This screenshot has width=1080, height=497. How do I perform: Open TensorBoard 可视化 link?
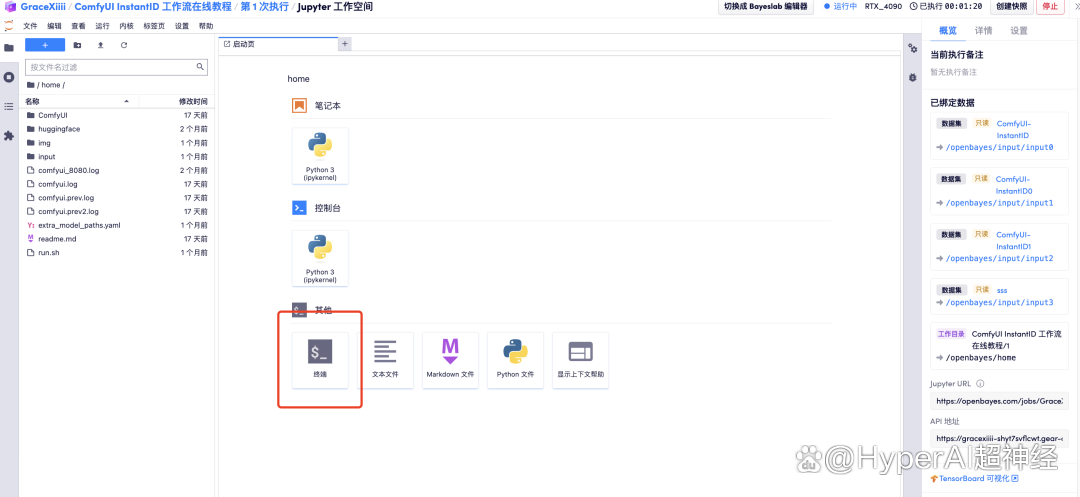pos(974,478)
